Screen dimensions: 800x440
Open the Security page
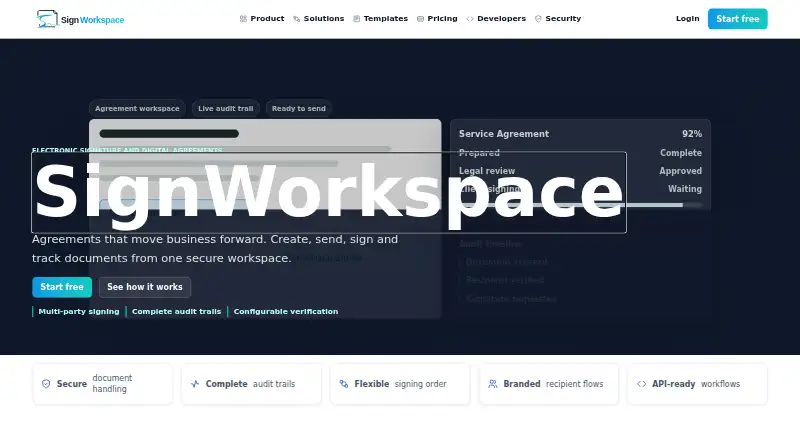[558, 19]
